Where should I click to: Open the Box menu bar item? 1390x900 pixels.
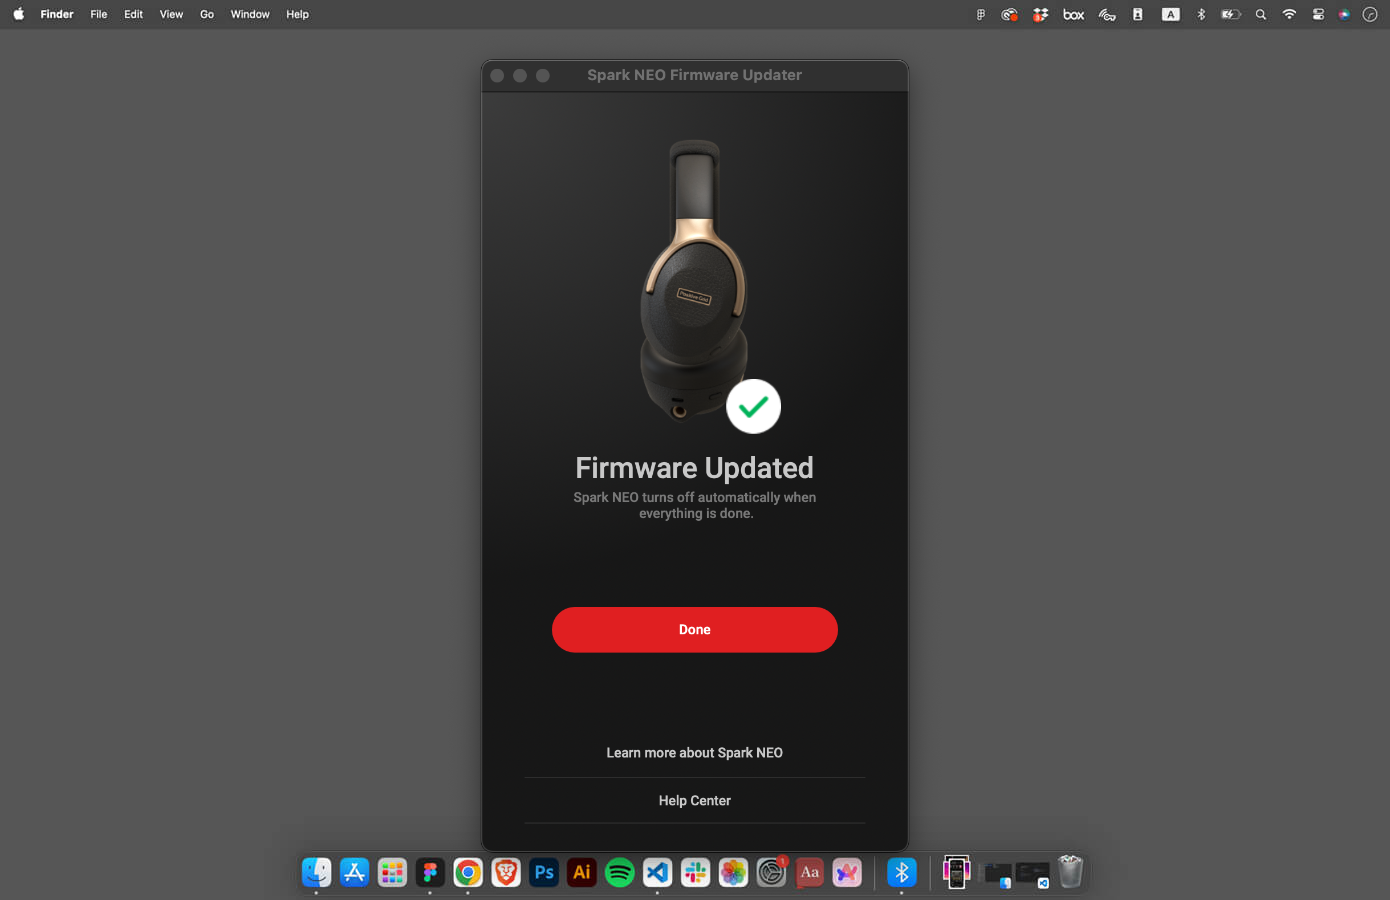pos(1074,14)
